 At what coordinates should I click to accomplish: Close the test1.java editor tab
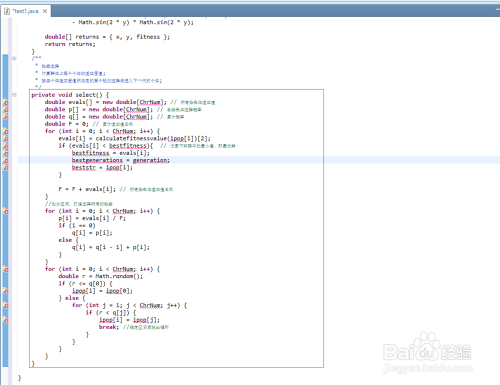coord(45,11)
